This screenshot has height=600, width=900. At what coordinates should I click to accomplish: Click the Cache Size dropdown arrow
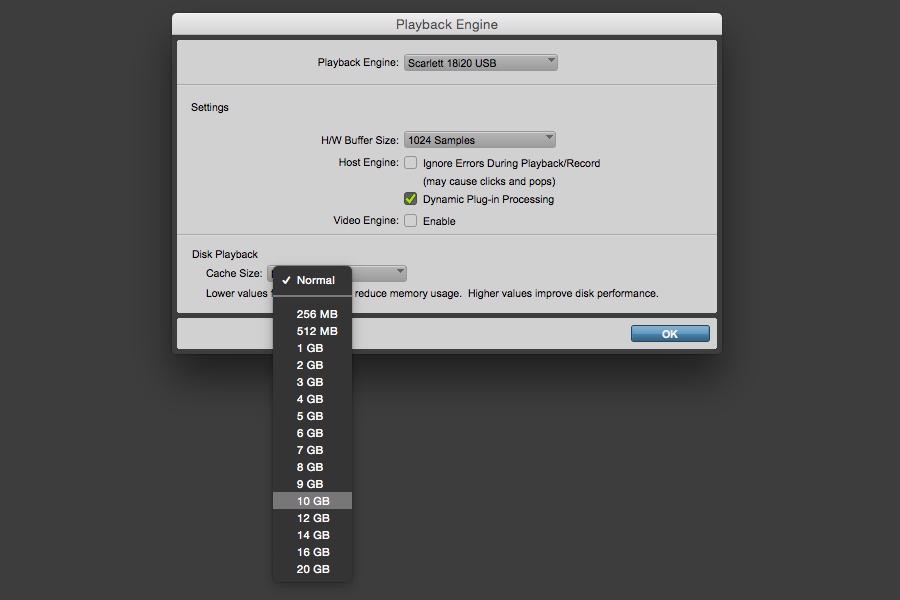click(x=400, y=273)
